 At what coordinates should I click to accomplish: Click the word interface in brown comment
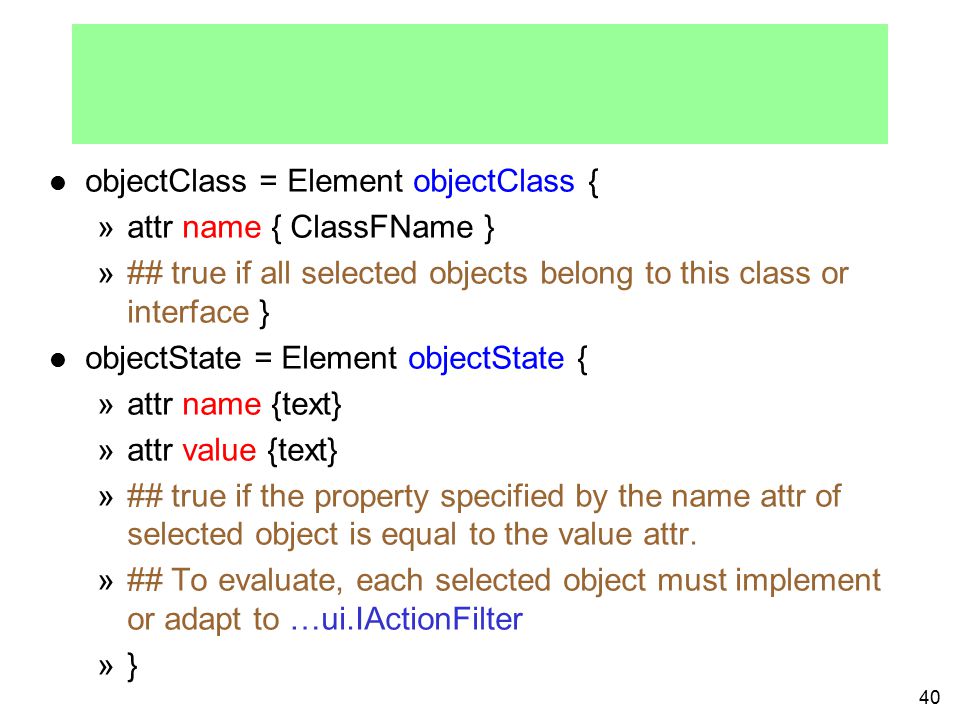click(188, 312)
